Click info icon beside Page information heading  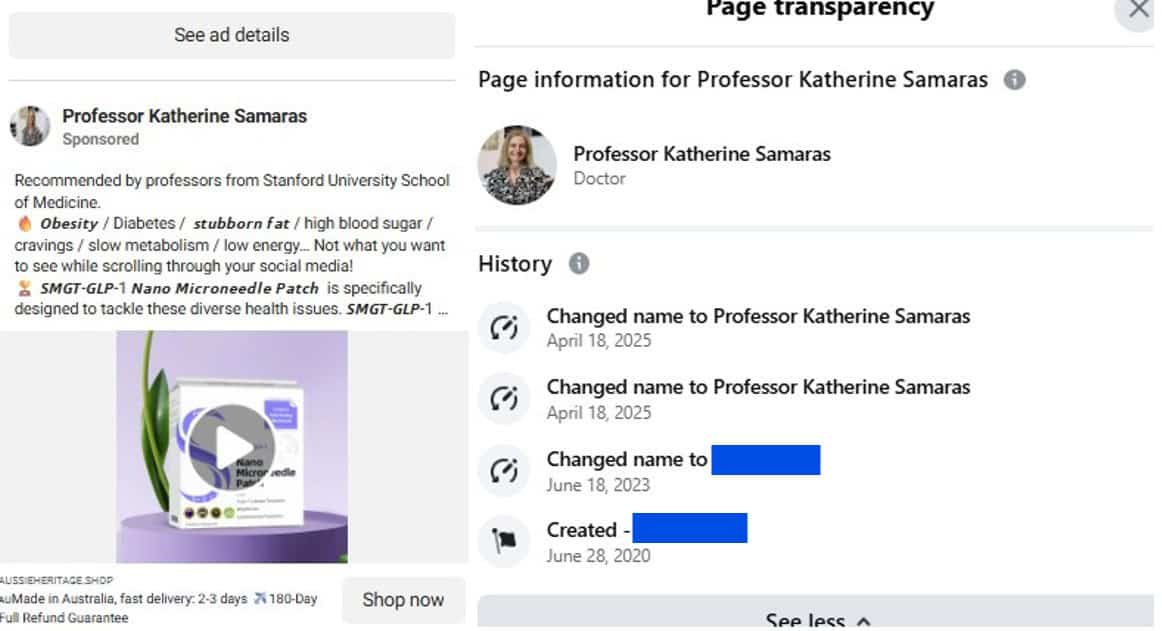(1015, 79)
